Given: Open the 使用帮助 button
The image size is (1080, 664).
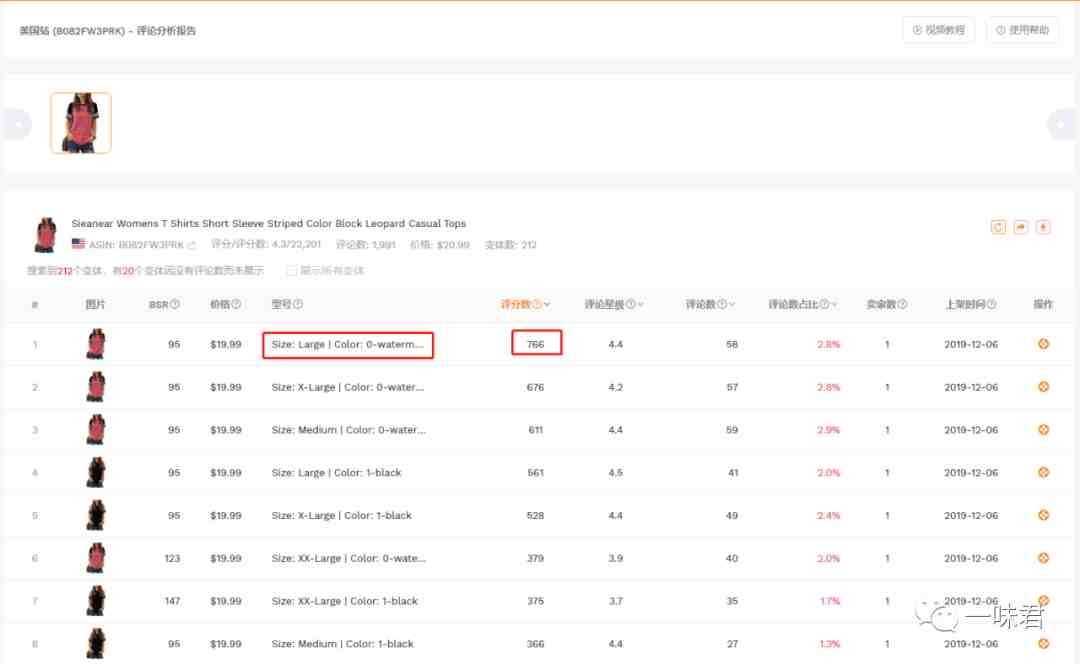Looking at the screenshot, I should click(x=1022, y=30).
